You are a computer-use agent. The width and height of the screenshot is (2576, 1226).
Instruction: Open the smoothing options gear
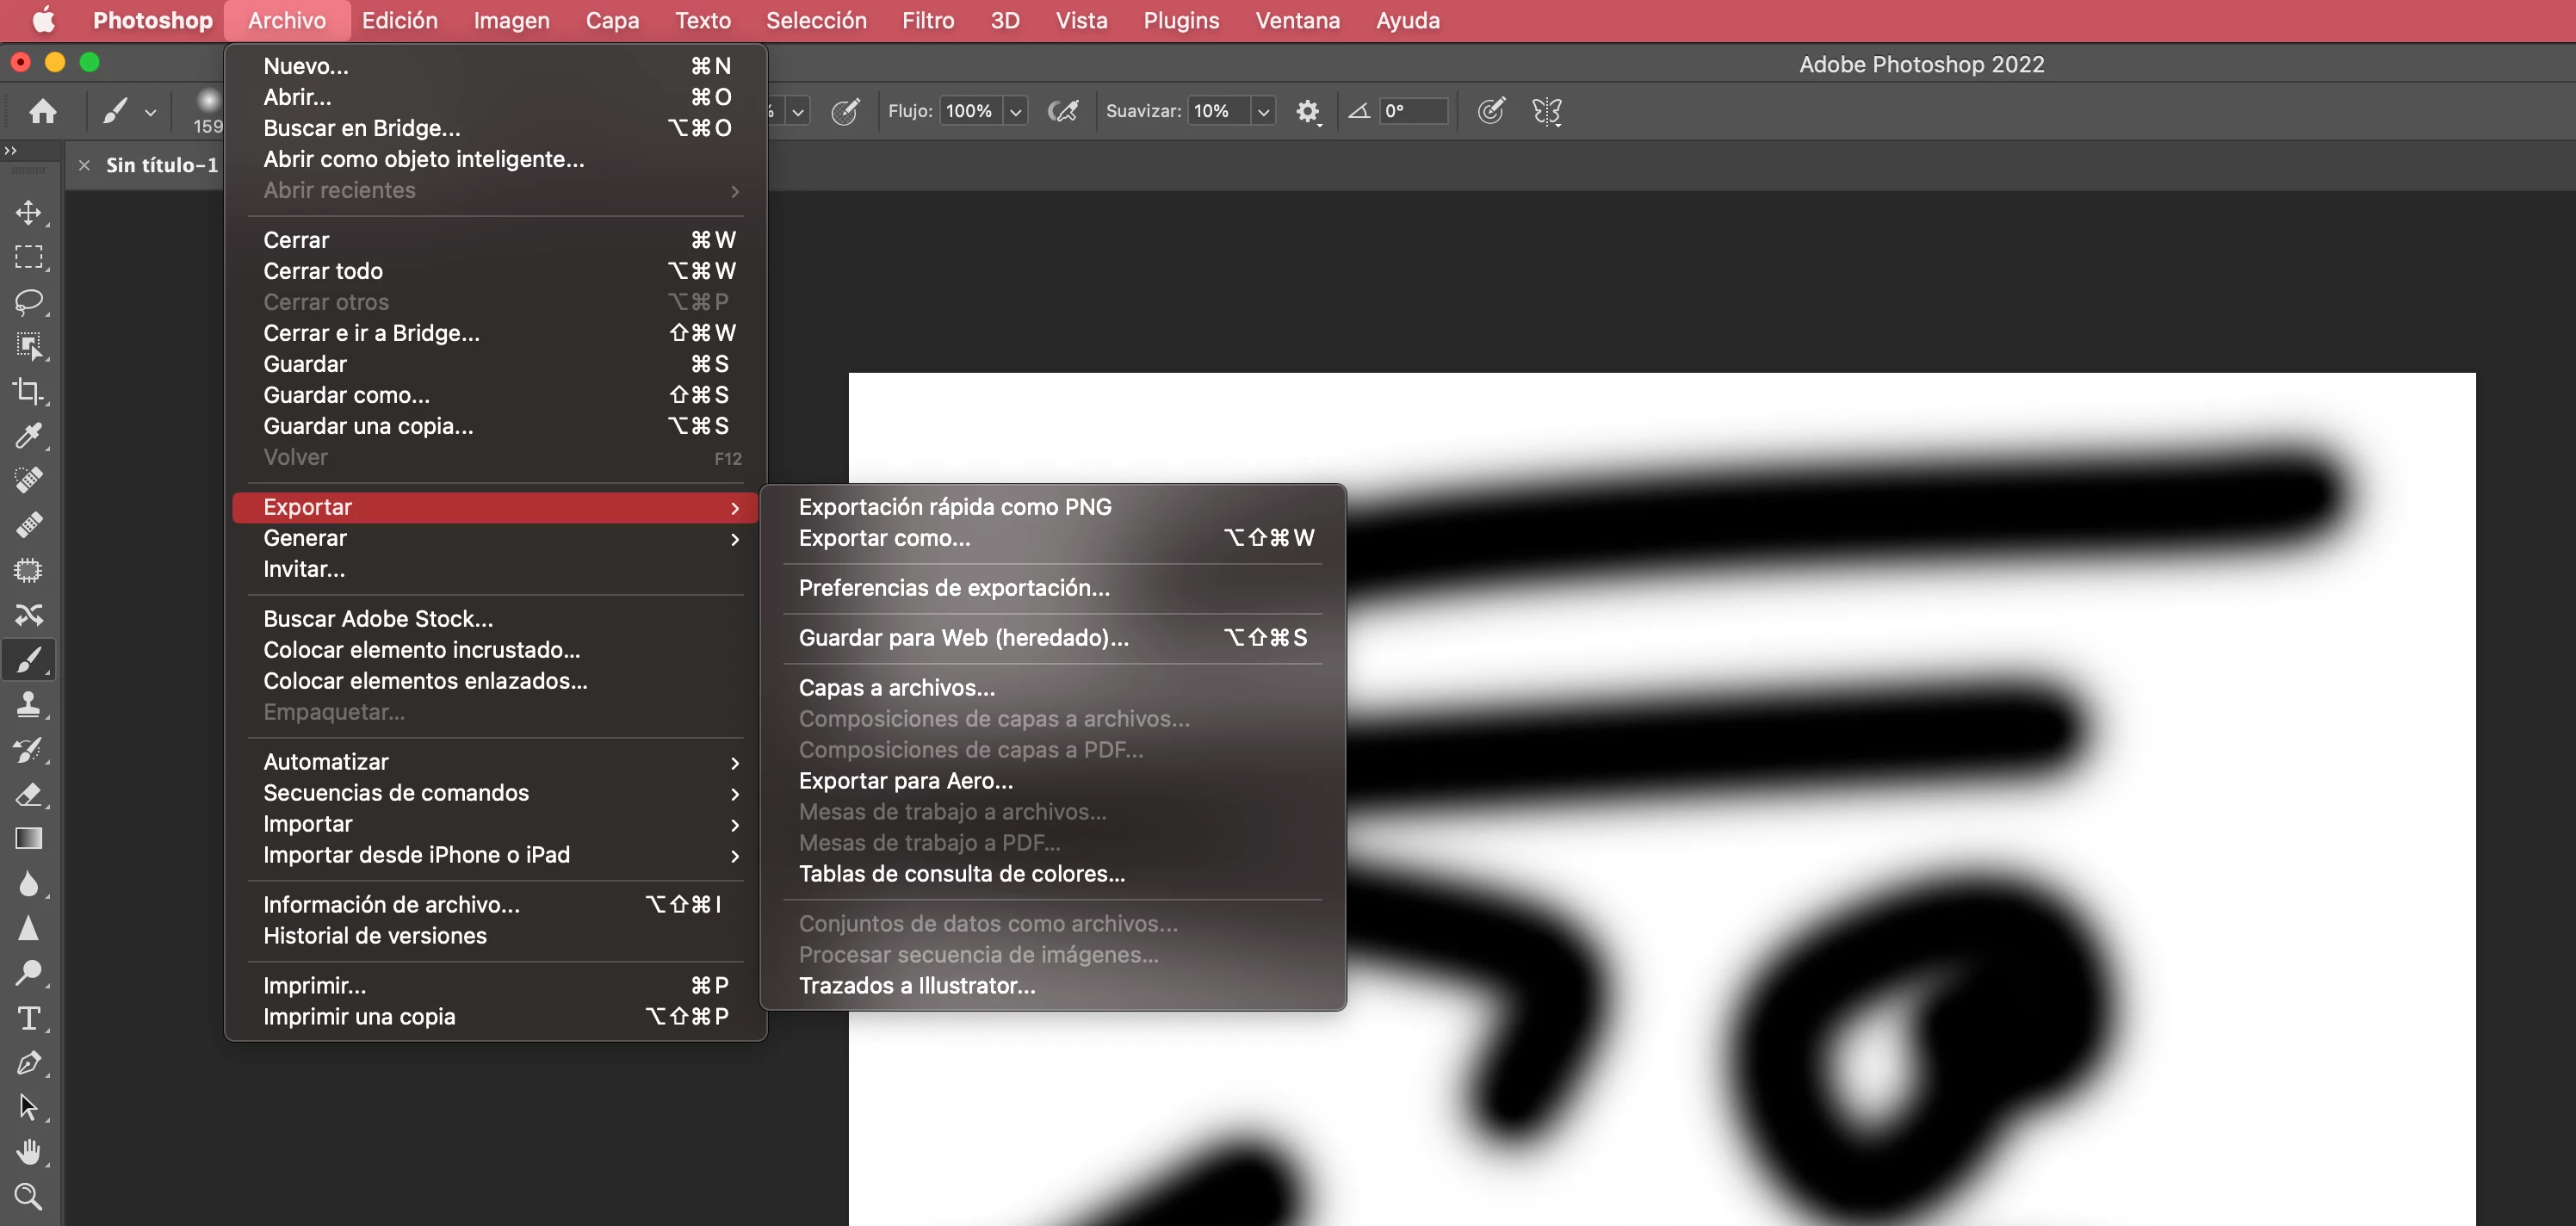(x=1307, y=111)
